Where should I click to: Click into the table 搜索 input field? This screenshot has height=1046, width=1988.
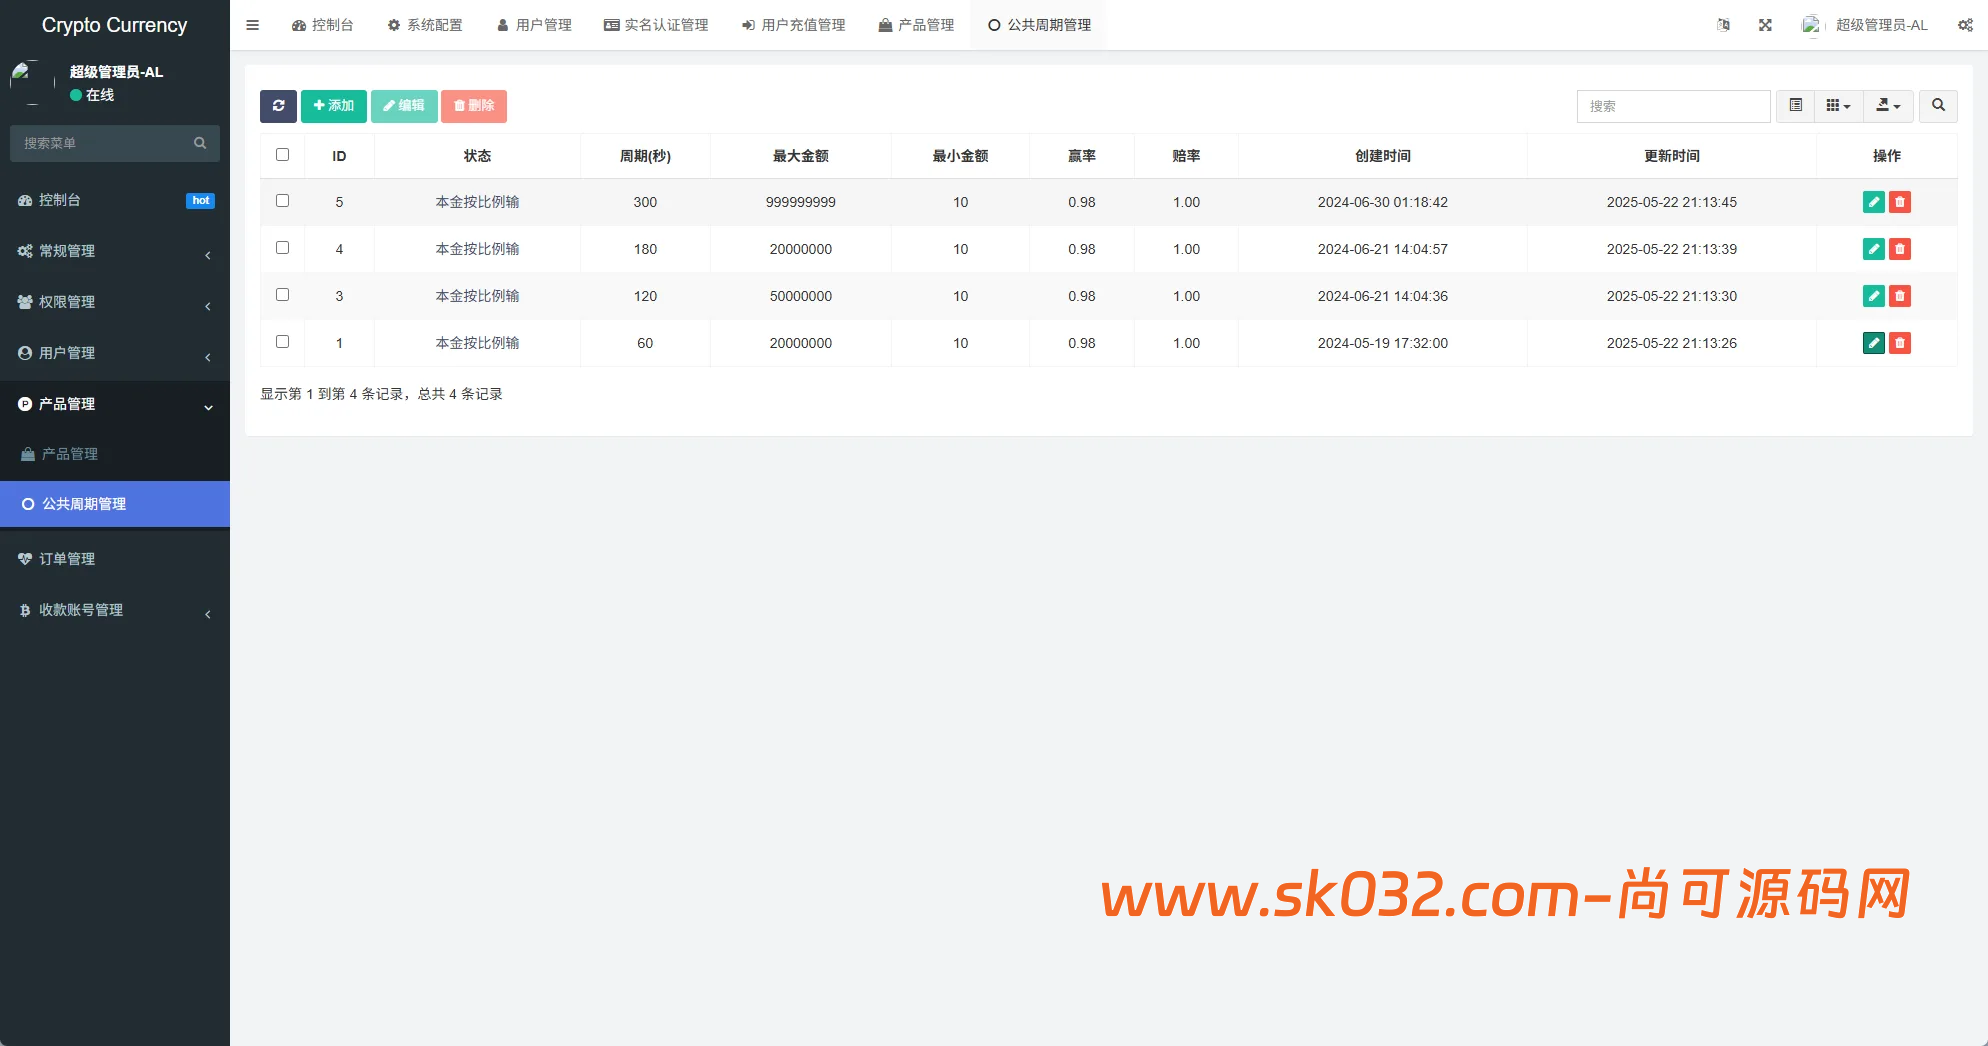(x=1673, y=106)
